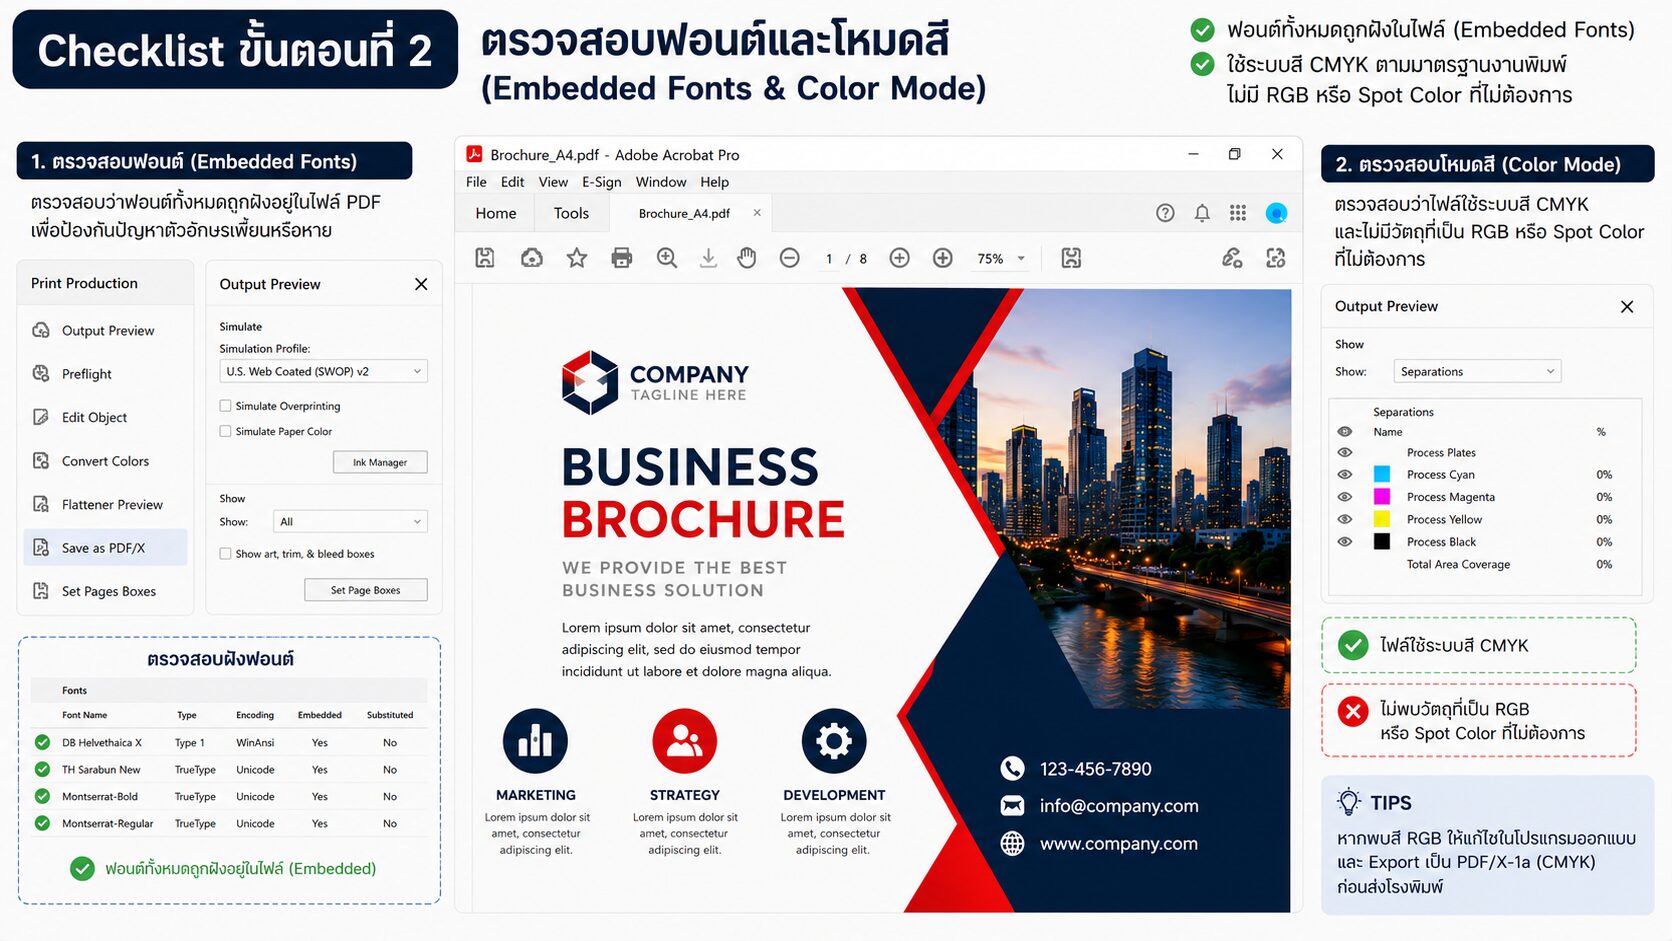This screenshot has width=1672, height=941.
Task: Open Output Preview in Print Production
Action: point(107,331)
